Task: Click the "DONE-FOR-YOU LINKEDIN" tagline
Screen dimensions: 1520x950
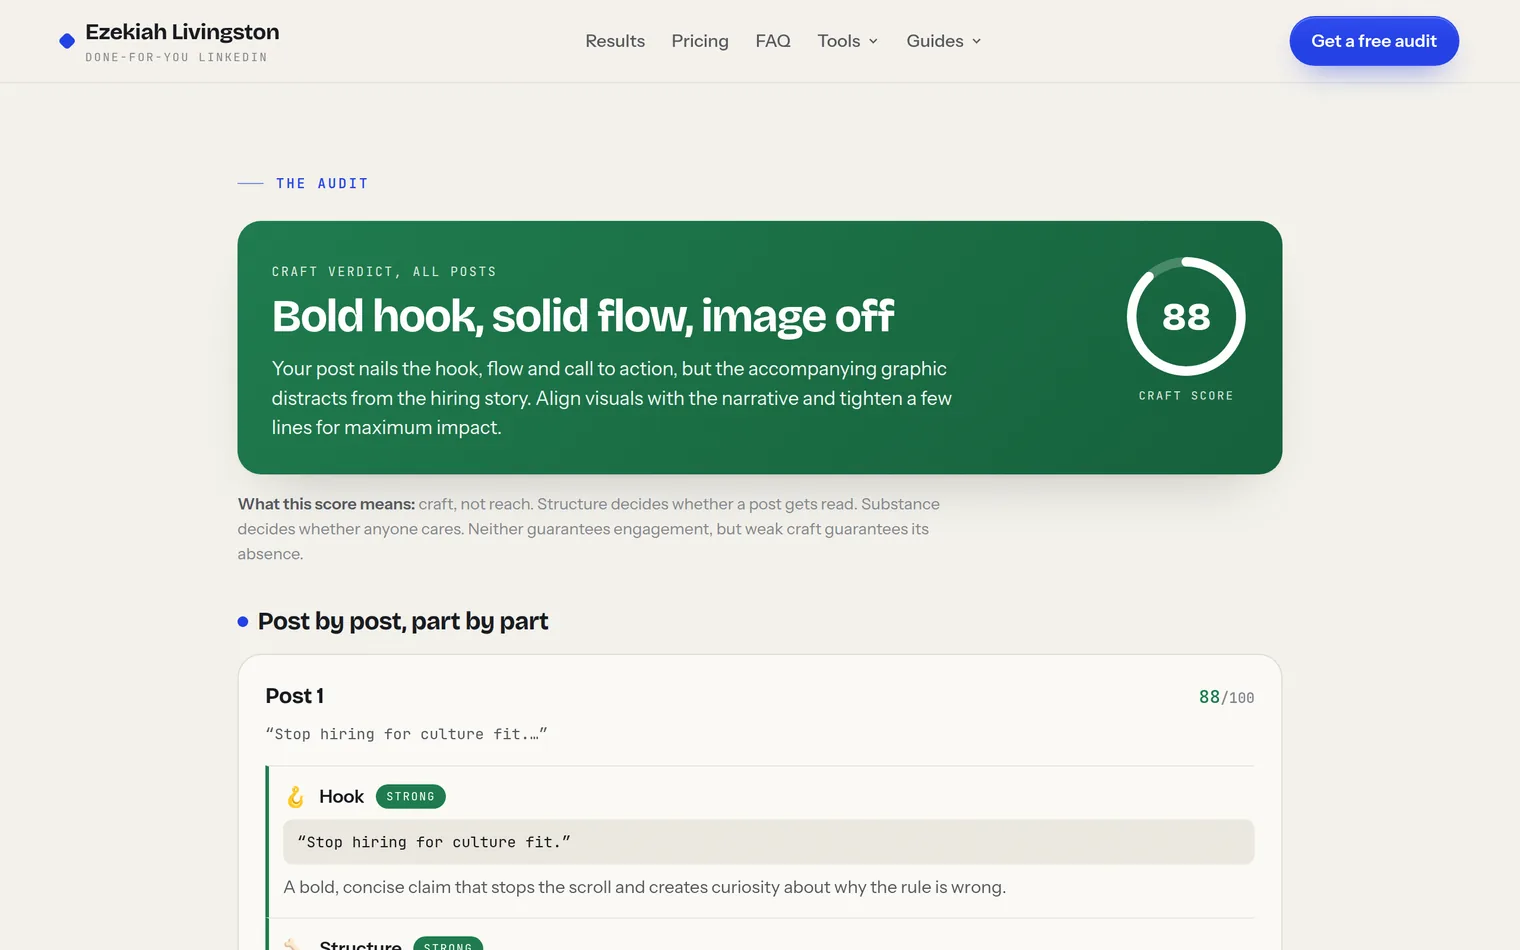Action: tap(176, 57)
